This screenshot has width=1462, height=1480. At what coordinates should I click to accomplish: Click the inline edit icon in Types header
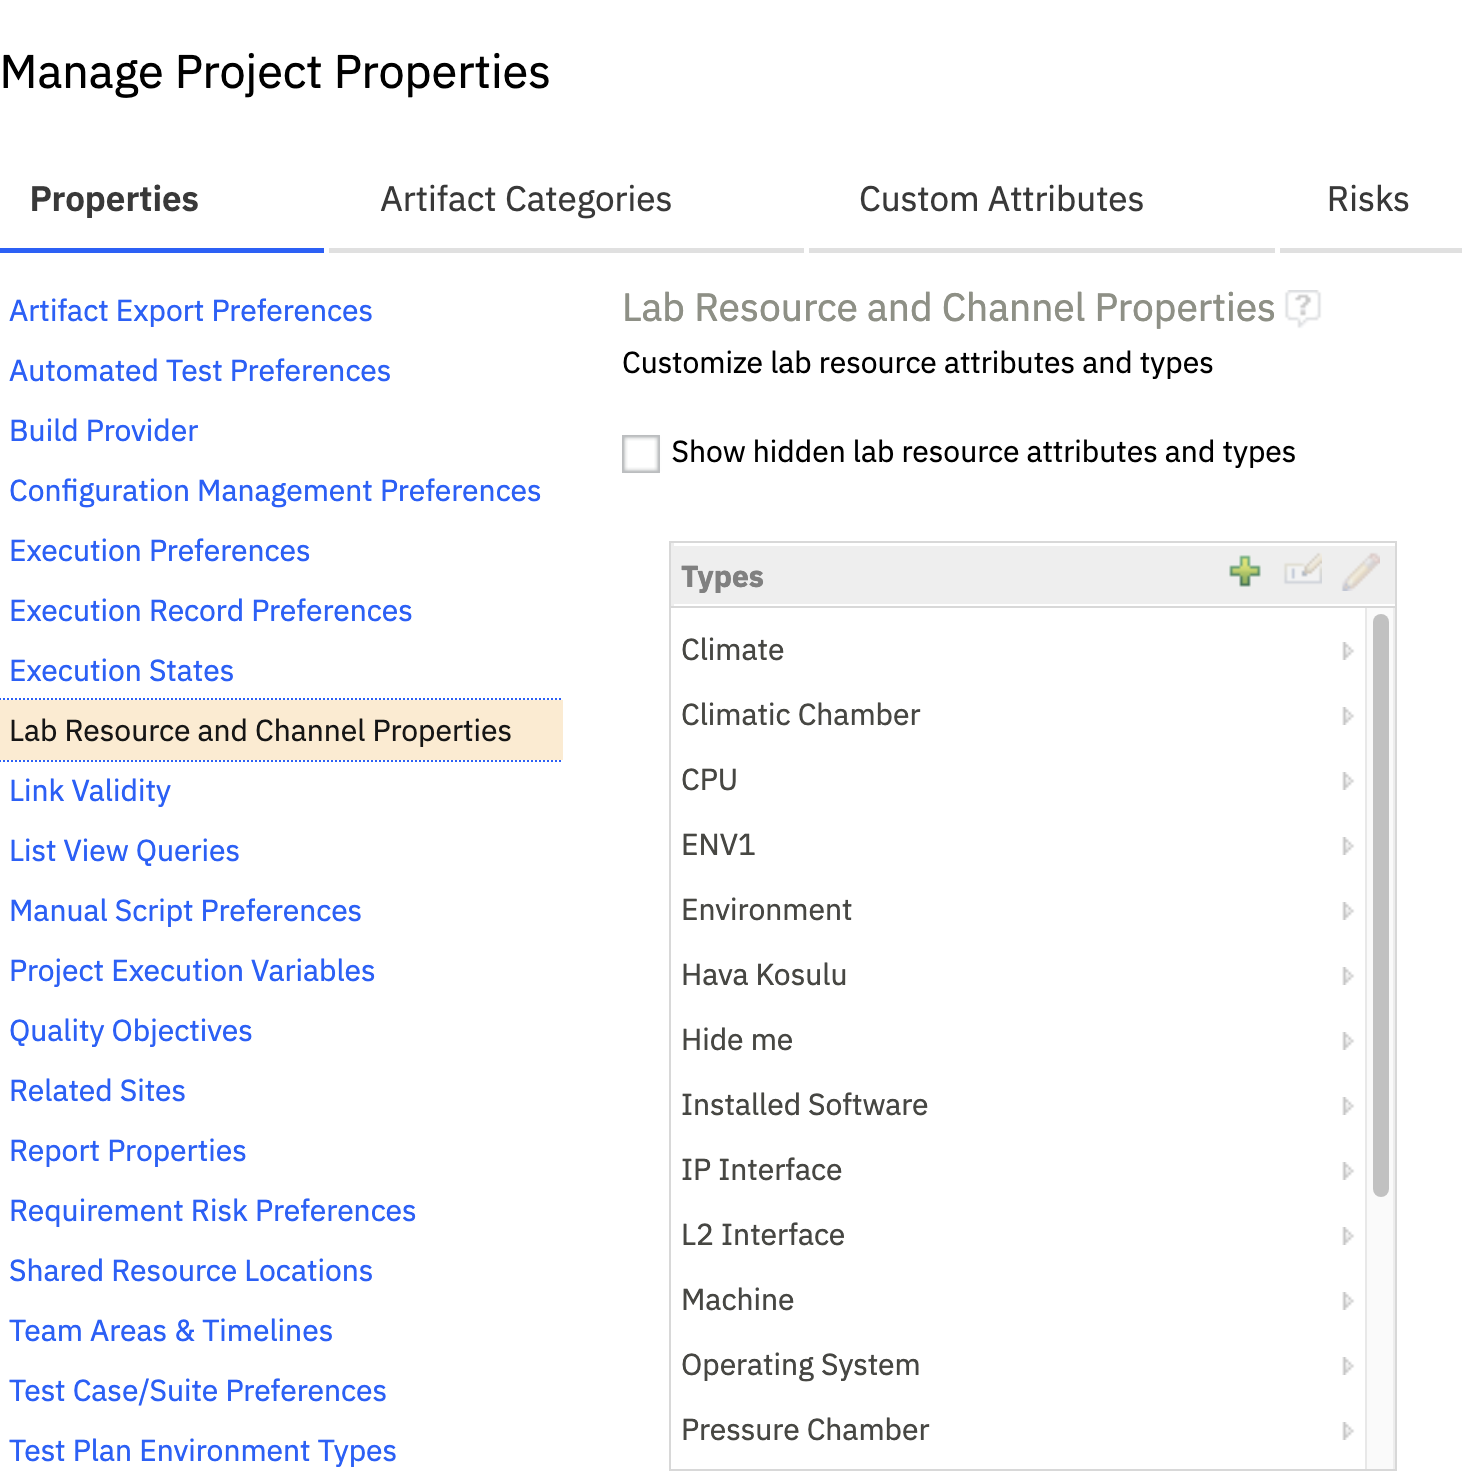[1302, 572]
